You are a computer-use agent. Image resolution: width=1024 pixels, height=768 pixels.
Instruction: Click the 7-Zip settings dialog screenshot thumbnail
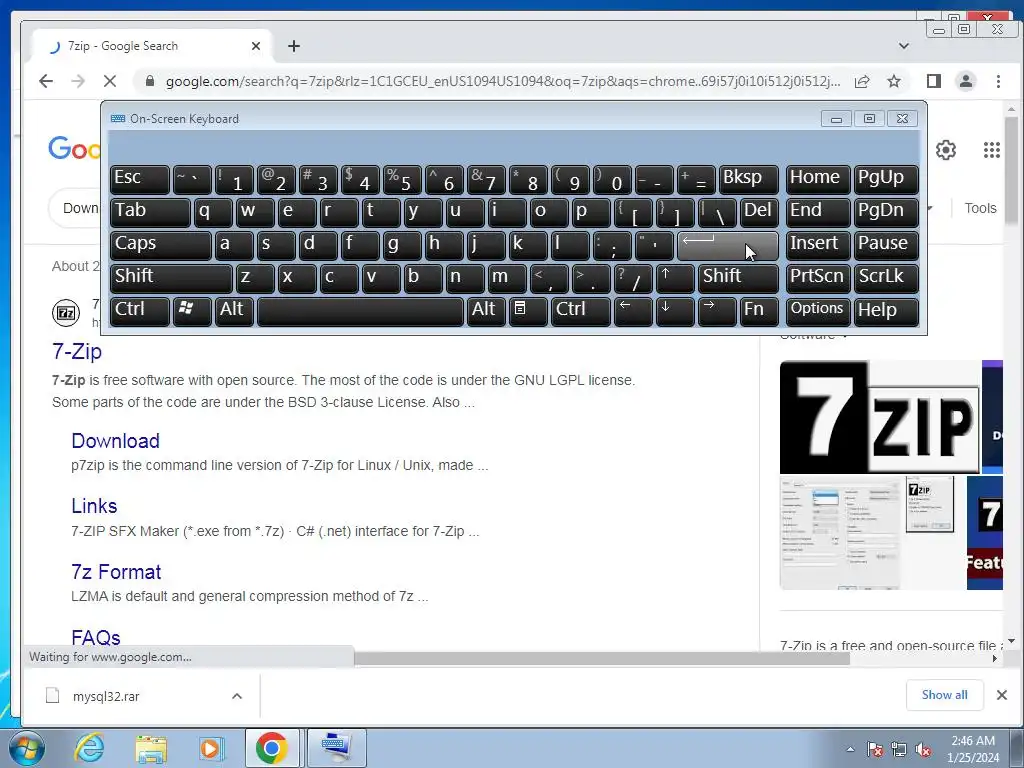(840, 533)
